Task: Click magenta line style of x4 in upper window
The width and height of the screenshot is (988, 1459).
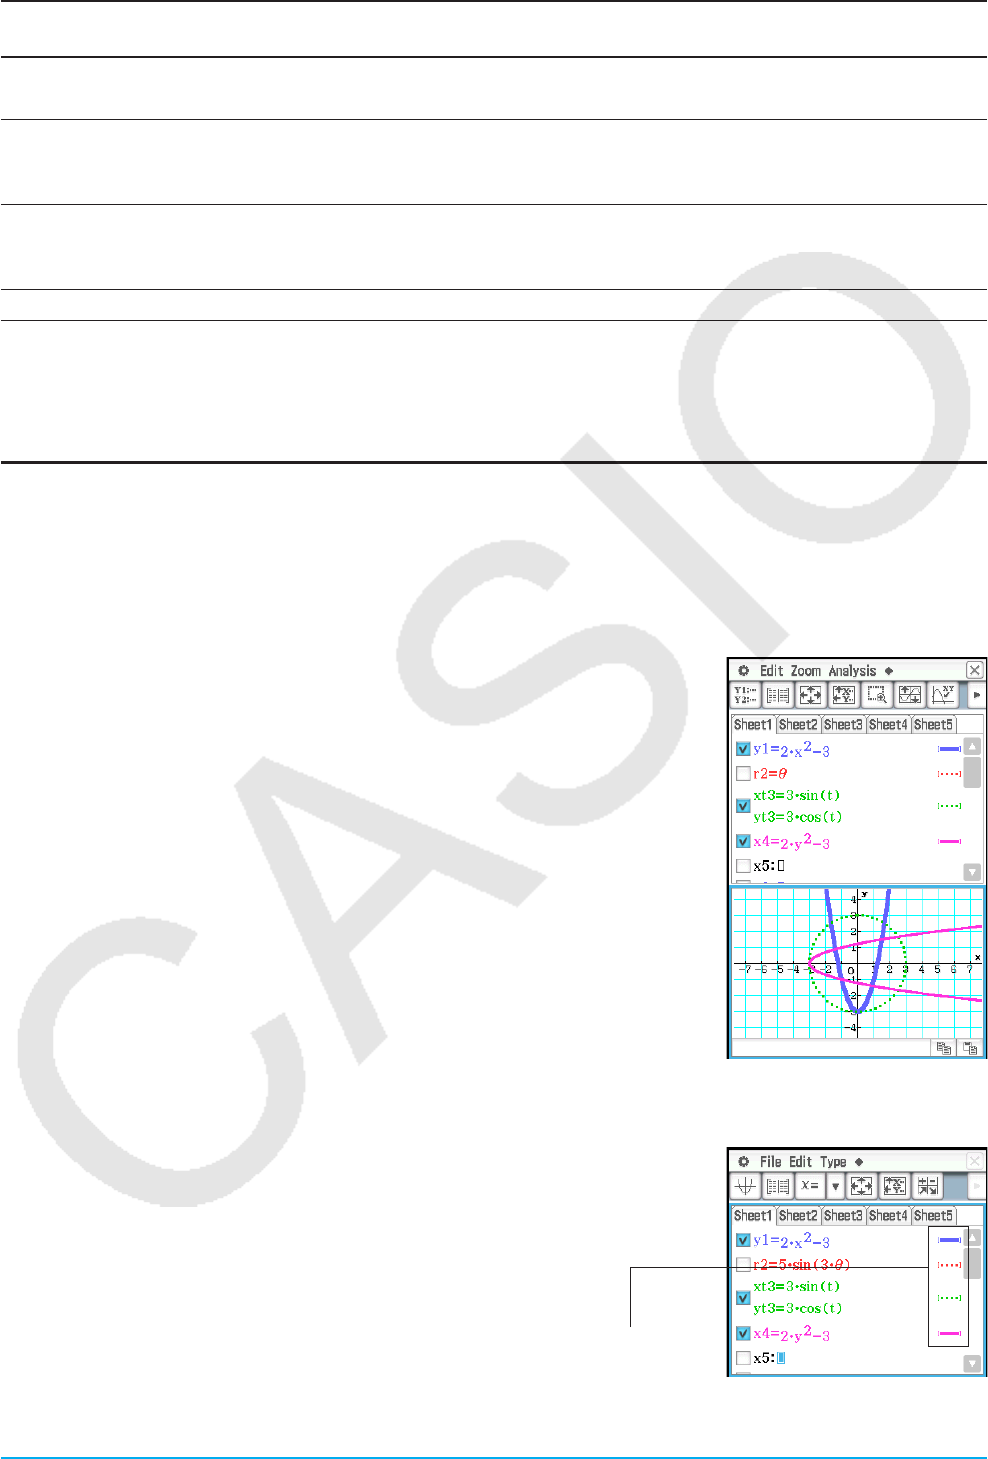Action: coord(949,842)
